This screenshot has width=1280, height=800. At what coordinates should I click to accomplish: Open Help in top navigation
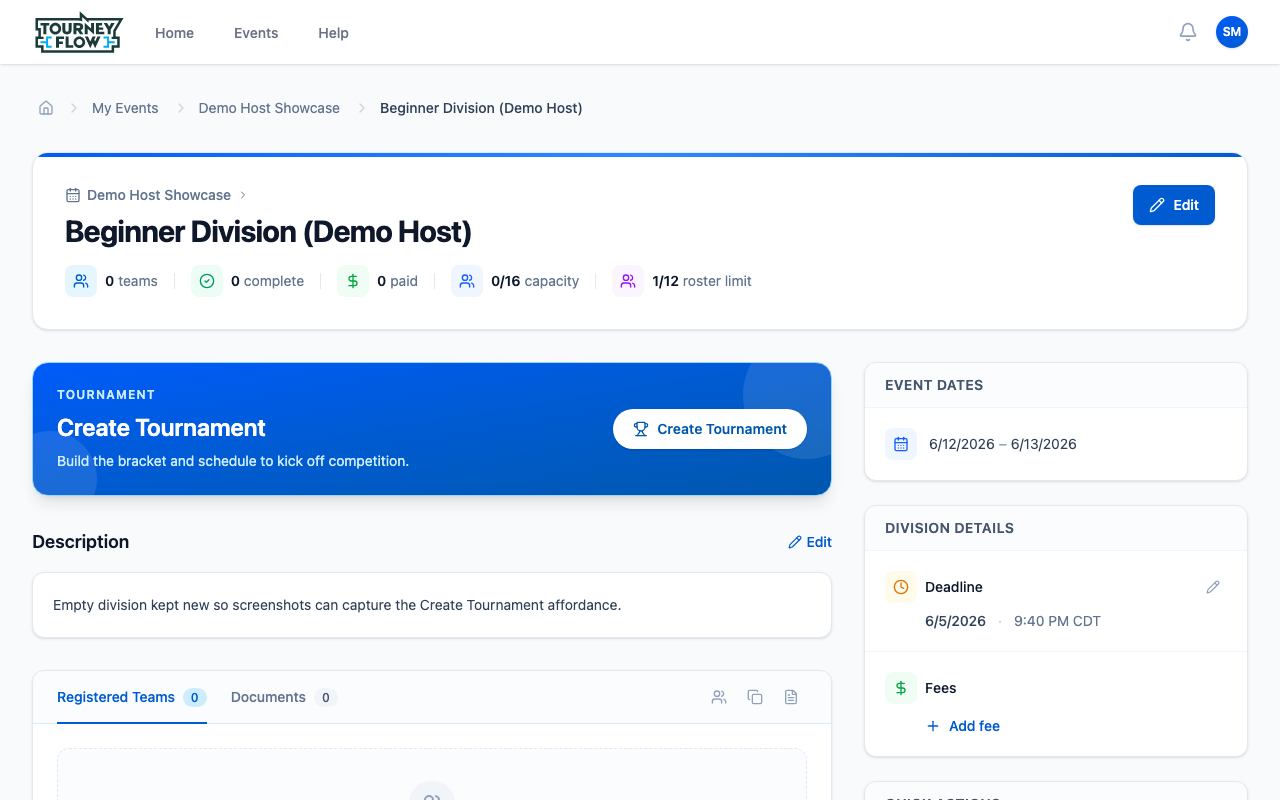[x=333, y=33]
